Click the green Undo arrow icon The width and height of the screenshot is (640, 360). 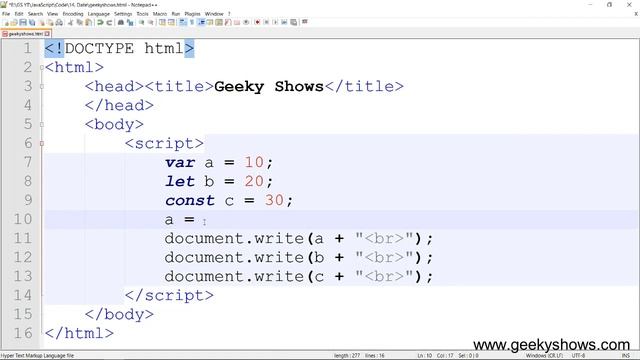(100, 22)
